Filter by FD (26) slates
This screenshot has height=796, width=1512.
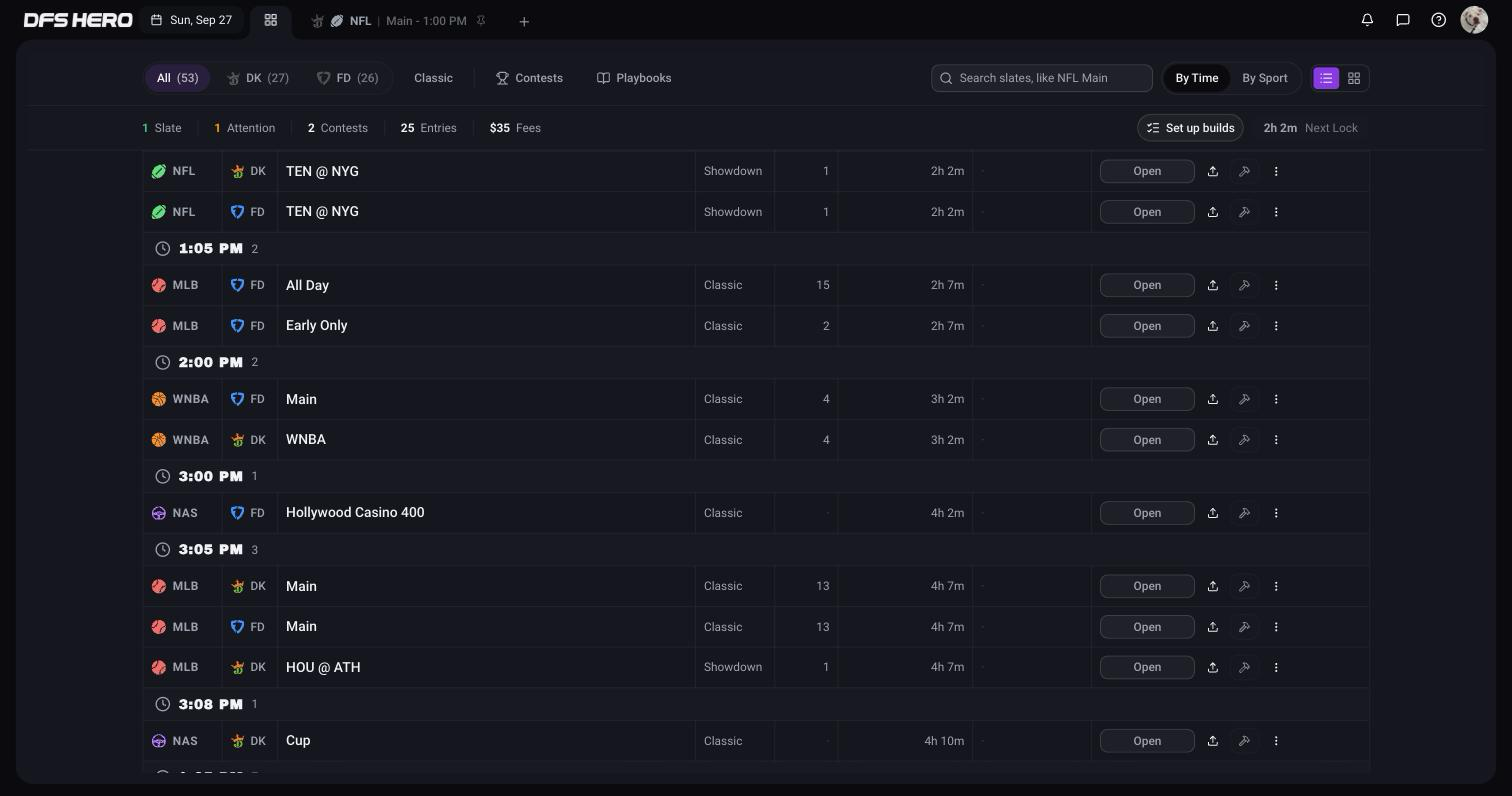pos(348,78)
